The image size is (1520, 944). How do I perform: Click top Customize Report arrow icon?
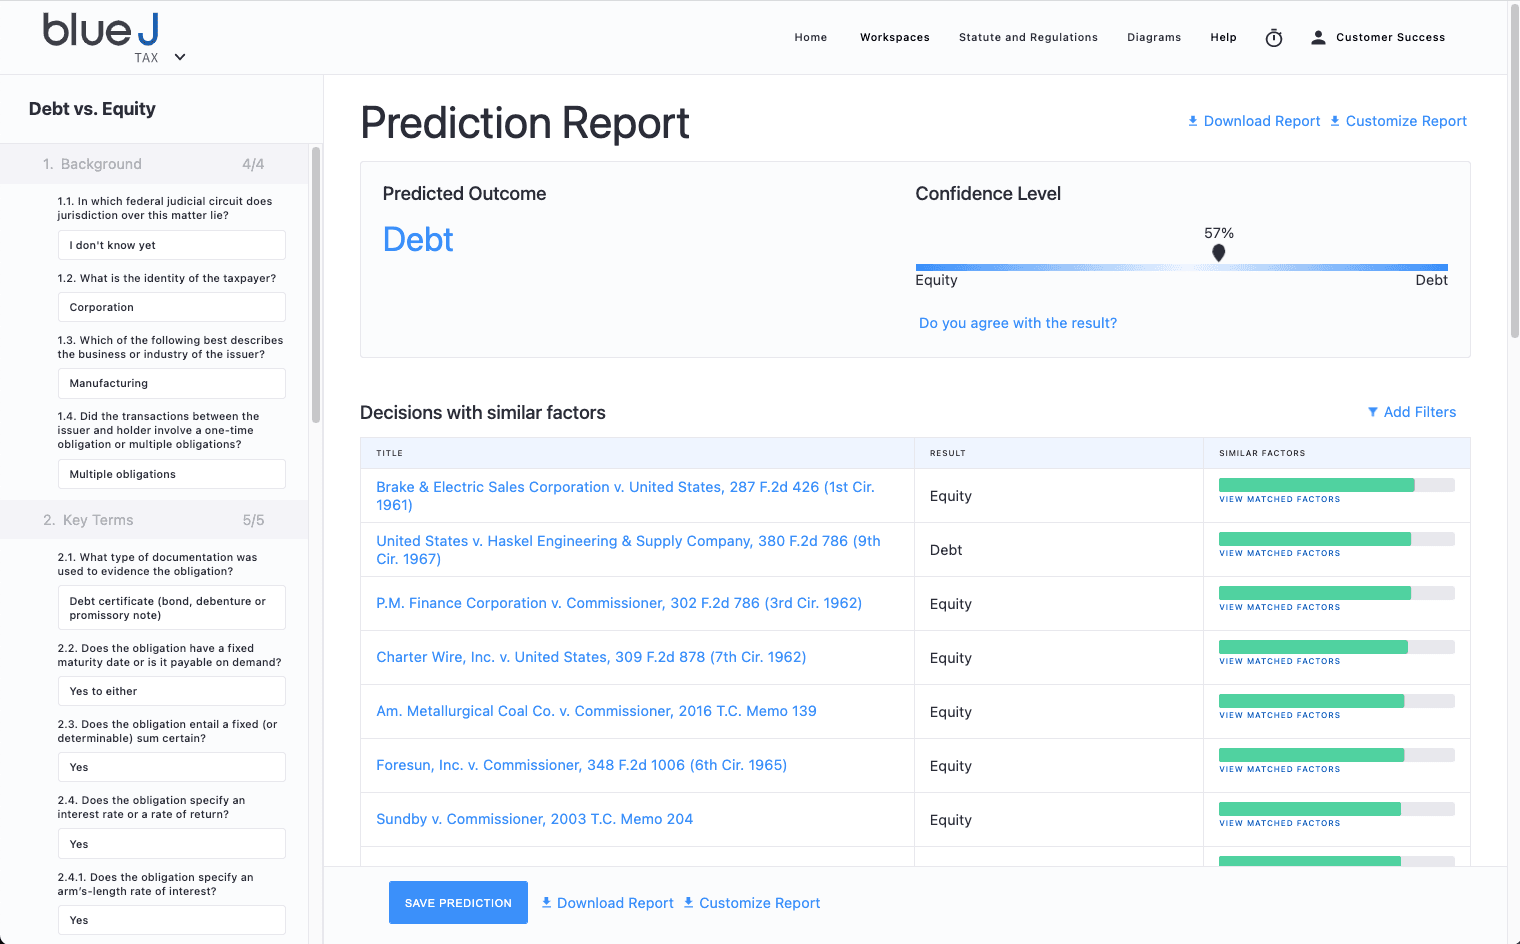point(1334,121)
